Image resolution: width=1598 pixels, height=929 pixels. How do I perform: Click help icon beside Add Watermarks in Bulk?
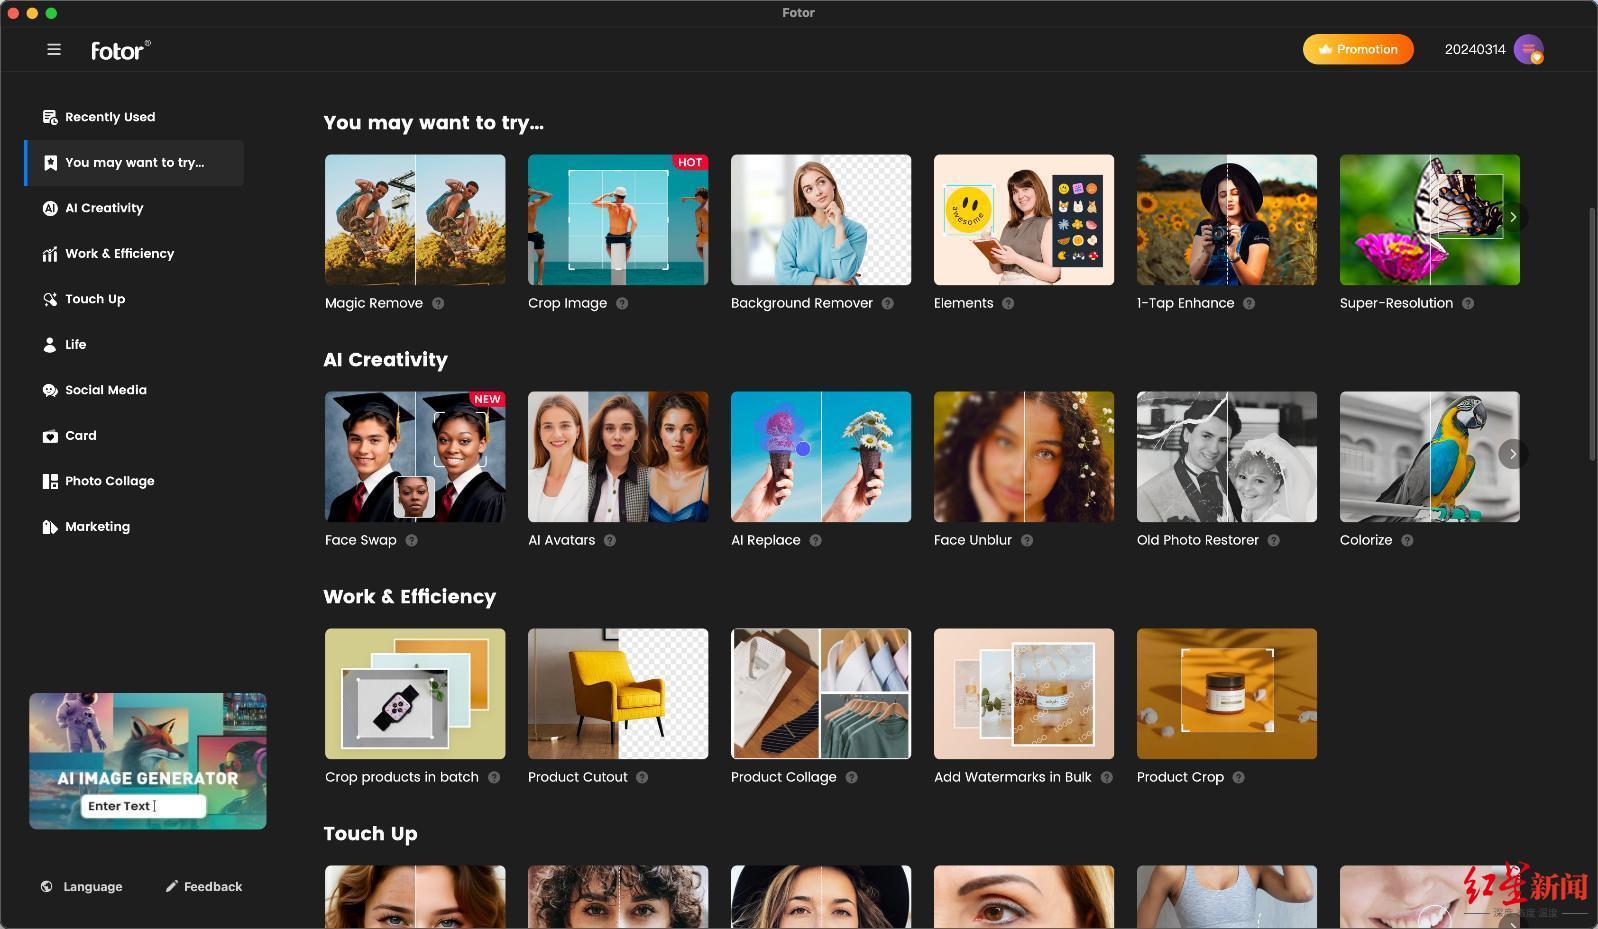click(x=1106, y=778)
